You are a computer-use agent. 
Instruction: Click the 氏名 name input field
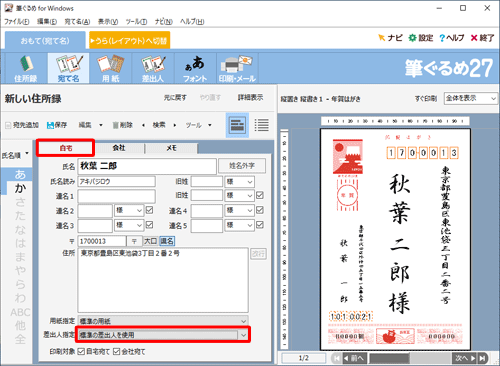(147, 166)
